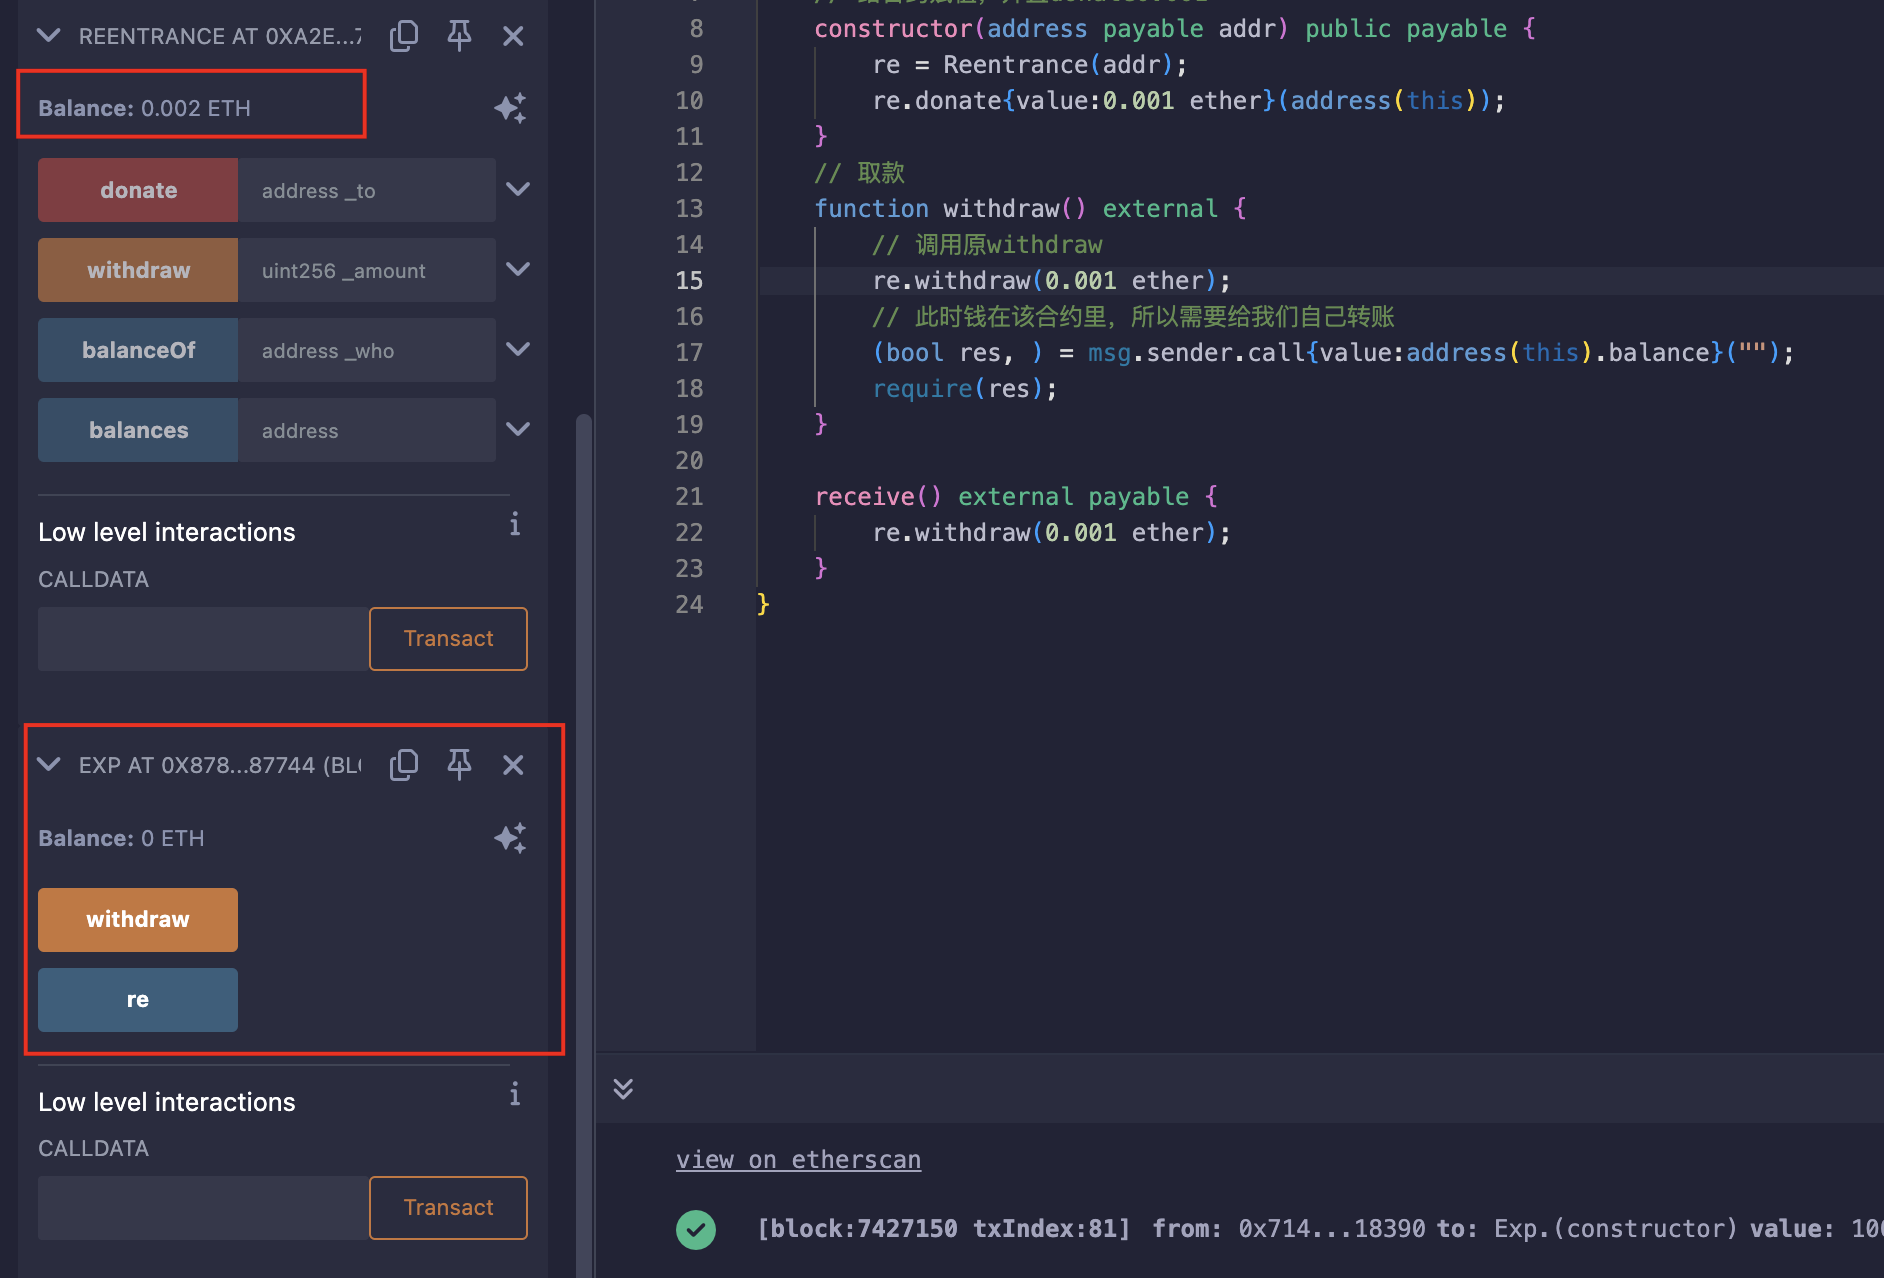The image size is (1884, 1278).
Task: Click 'REENTRANCE AT 0XA2E...' instance title
Action: pyautogui.click(x=220, y=36)
